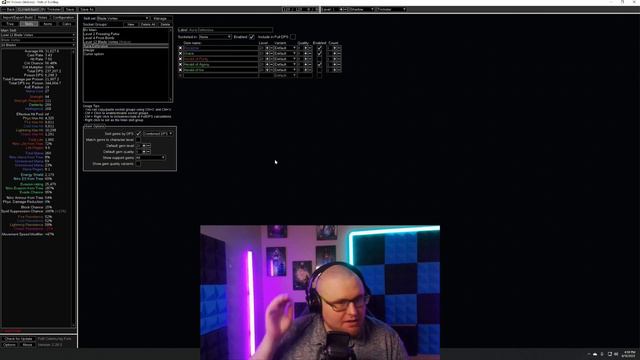This screenshot has height=360, width=640.
Task: Disable the Herald of Agony gem checkbox
Action: (320, 64)
